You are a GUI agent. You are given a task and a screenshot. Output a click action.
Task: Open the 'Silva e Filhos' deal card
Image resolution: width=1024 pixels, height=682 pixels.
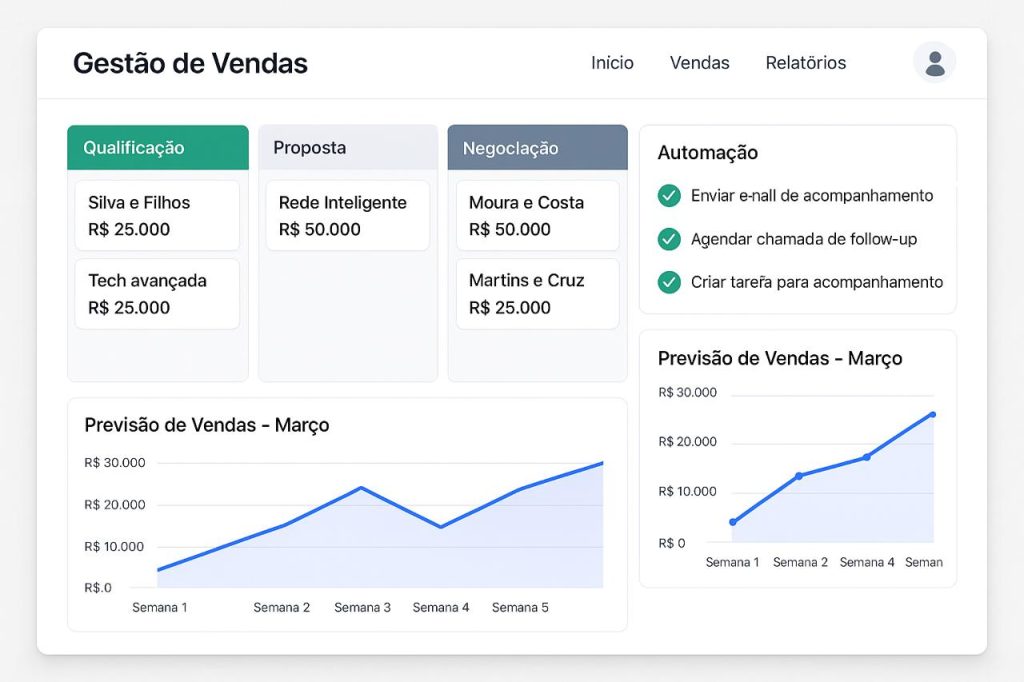point(157,214)
